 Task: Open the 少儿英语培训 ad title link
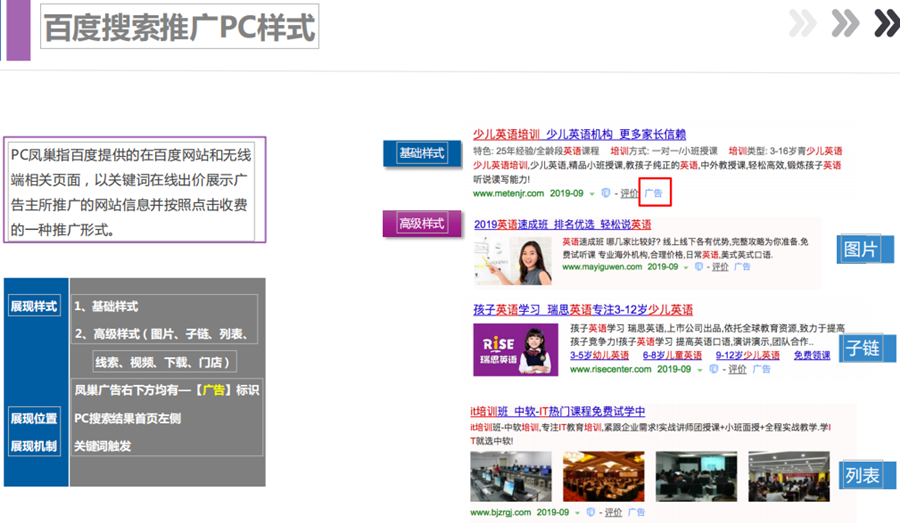(x=507, y=134)
